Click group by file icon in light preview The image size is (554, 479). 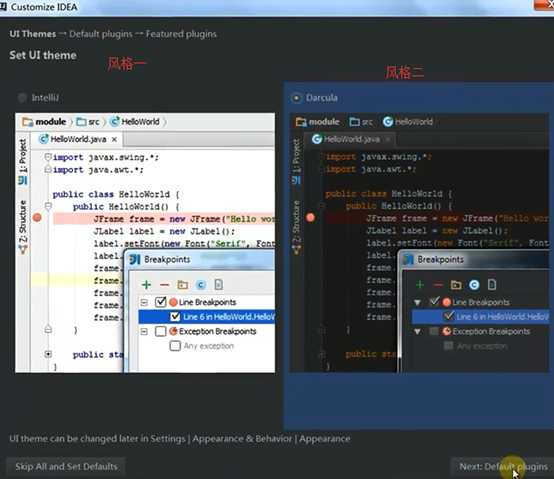click(219, 285)
